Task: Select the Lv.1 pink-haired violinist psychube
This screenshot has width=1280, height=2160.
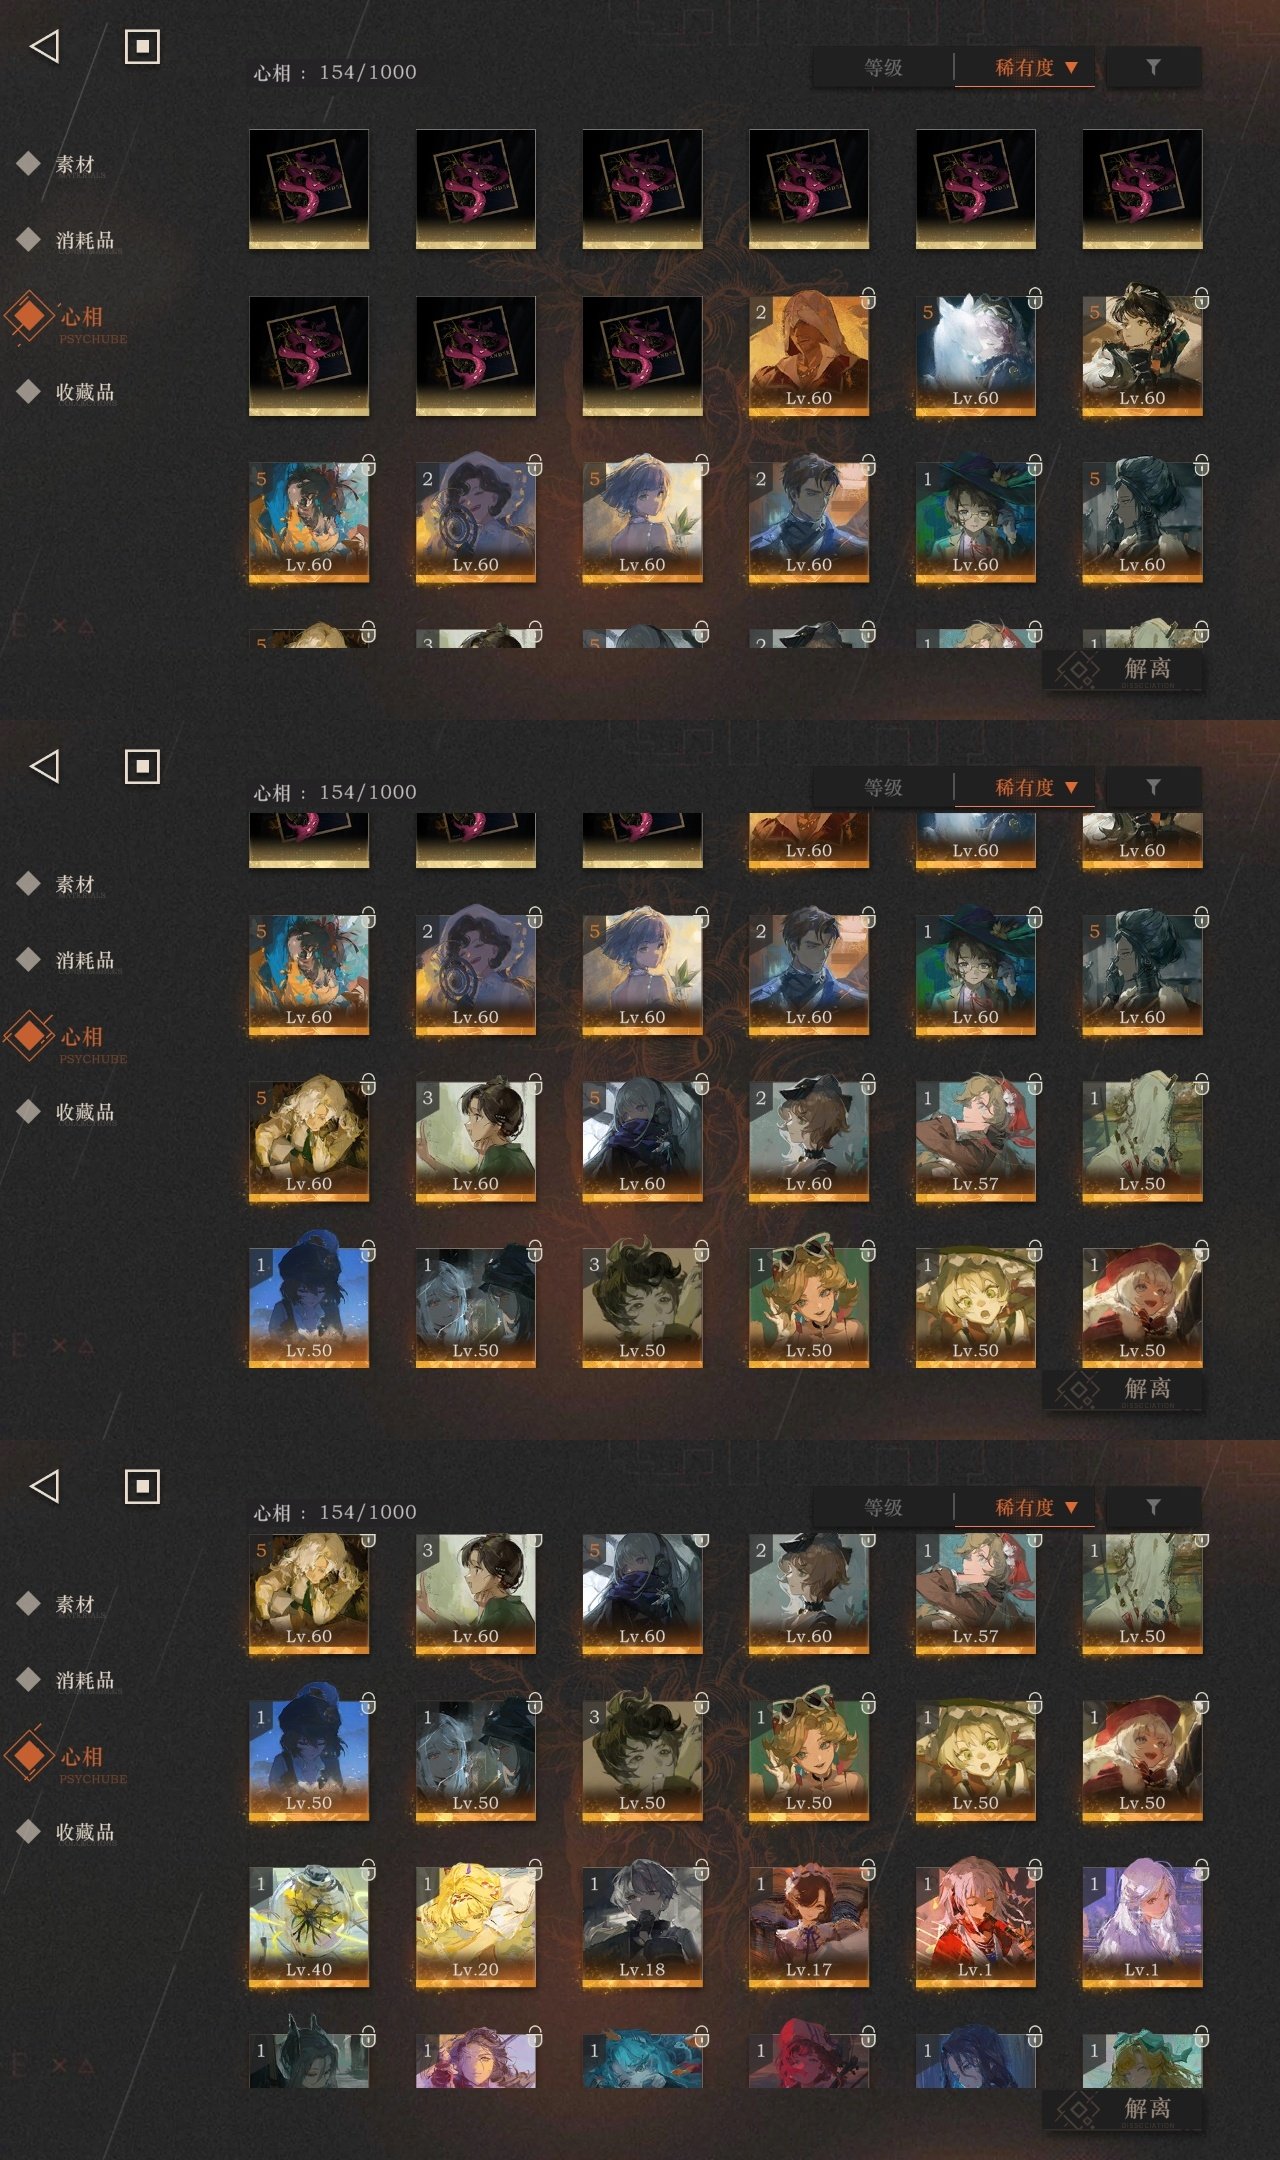Action: 976,1925
